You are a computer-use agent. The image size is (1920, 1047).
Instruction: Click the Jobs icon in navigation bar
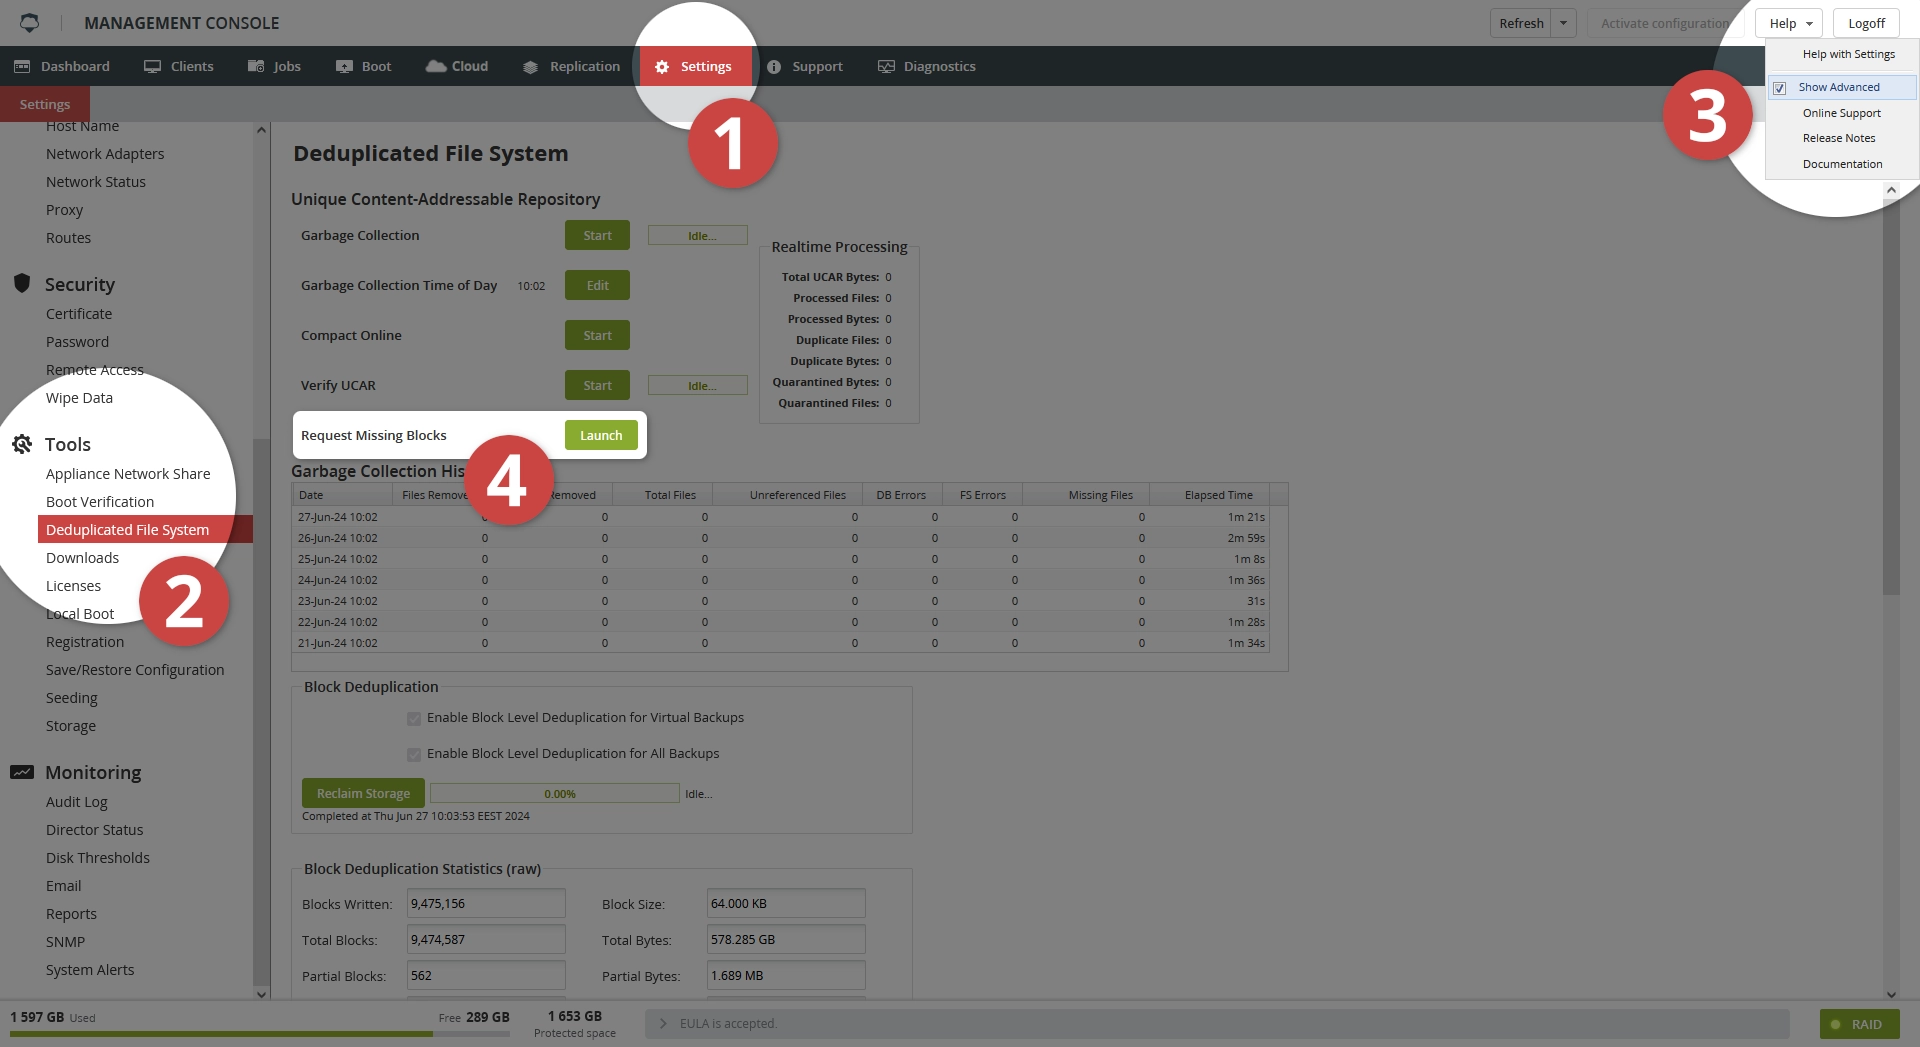coord(256,67)
